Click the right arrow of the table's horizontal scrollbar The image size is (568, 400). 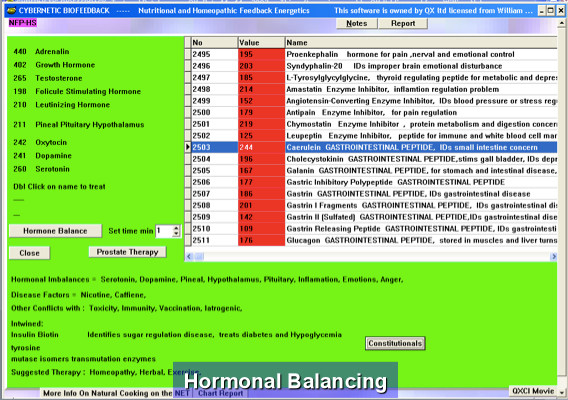pyautogui.click(x=553, y=257)
